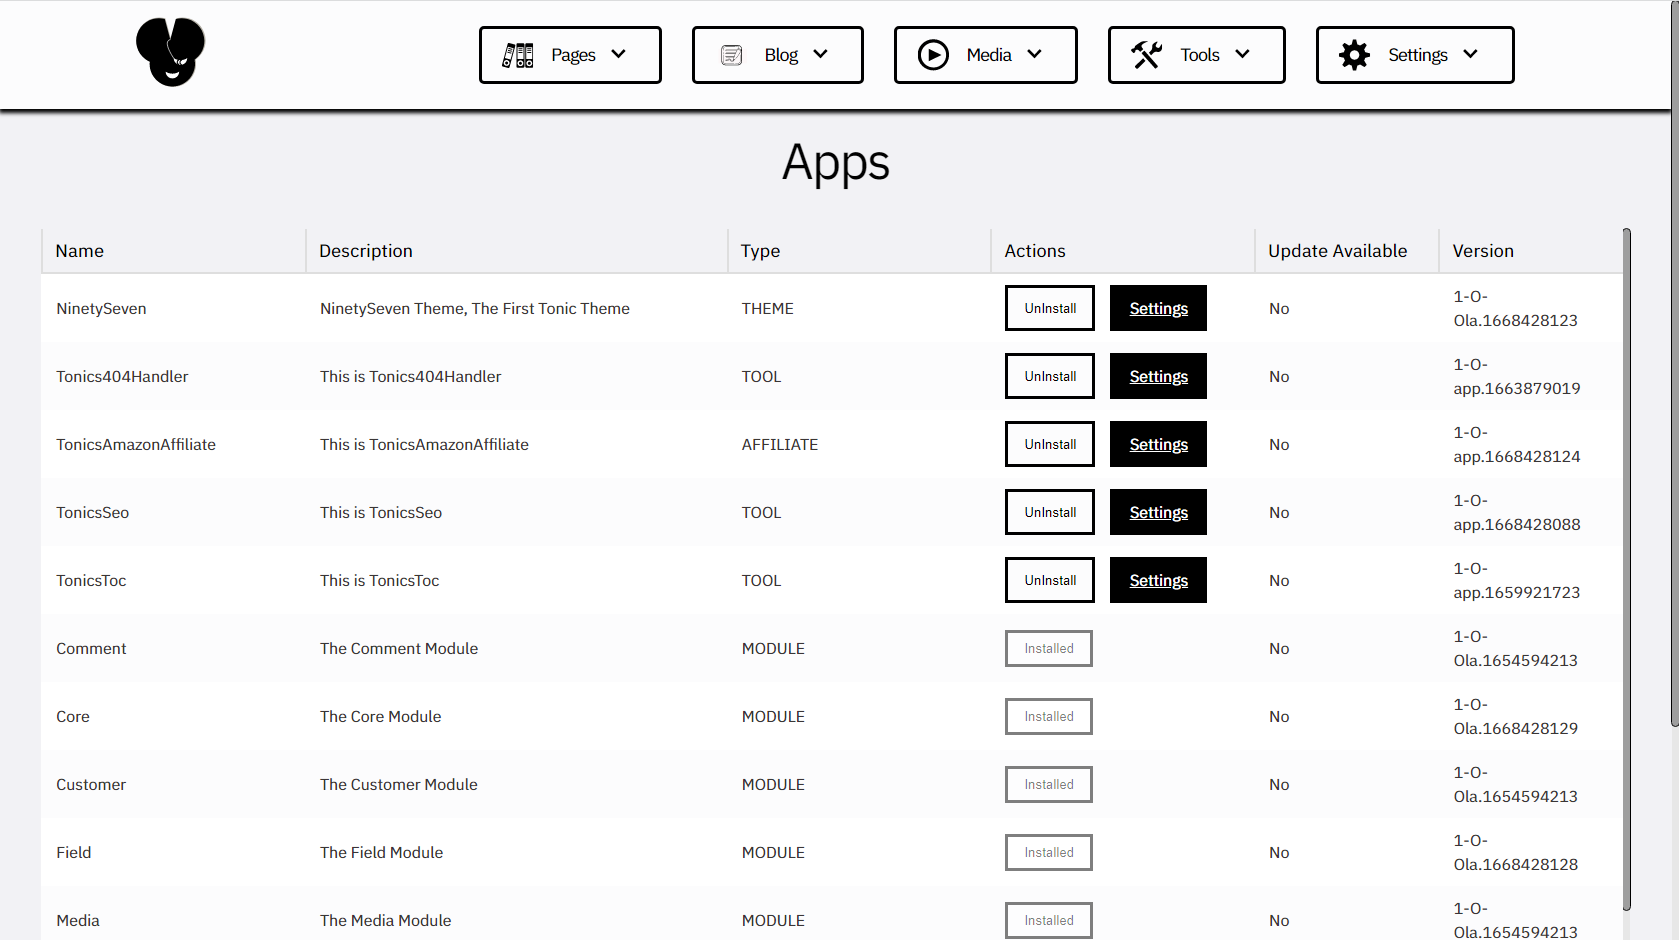The width and height of the screenshot is (1679, 940).
Task: Open the Tools menu label
Action: point(1200,55)
